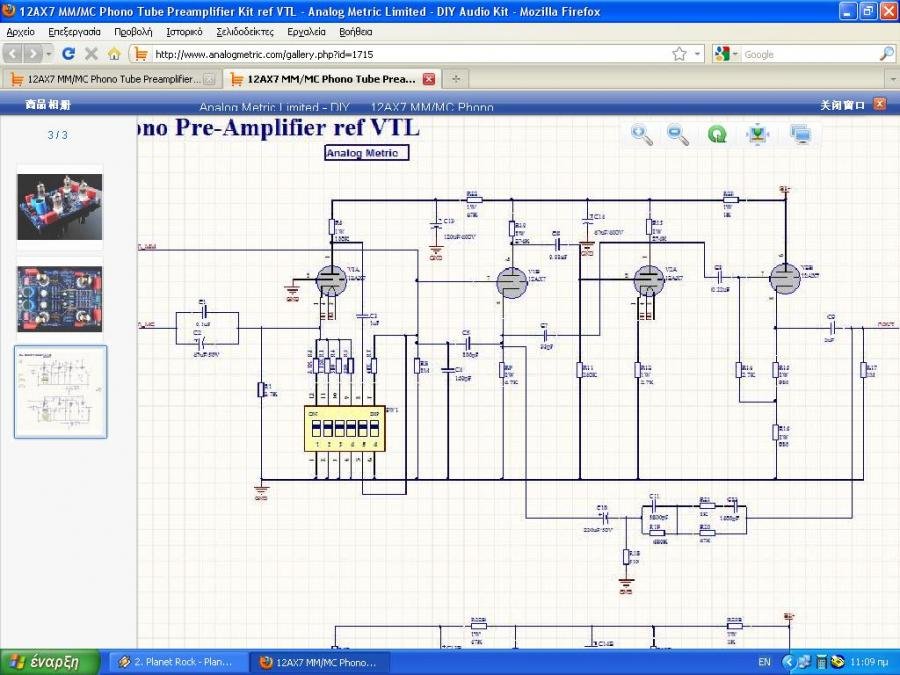This screenshot has width=900, height=675.
Task: Close the first background tab
Action: click(210, 79)
